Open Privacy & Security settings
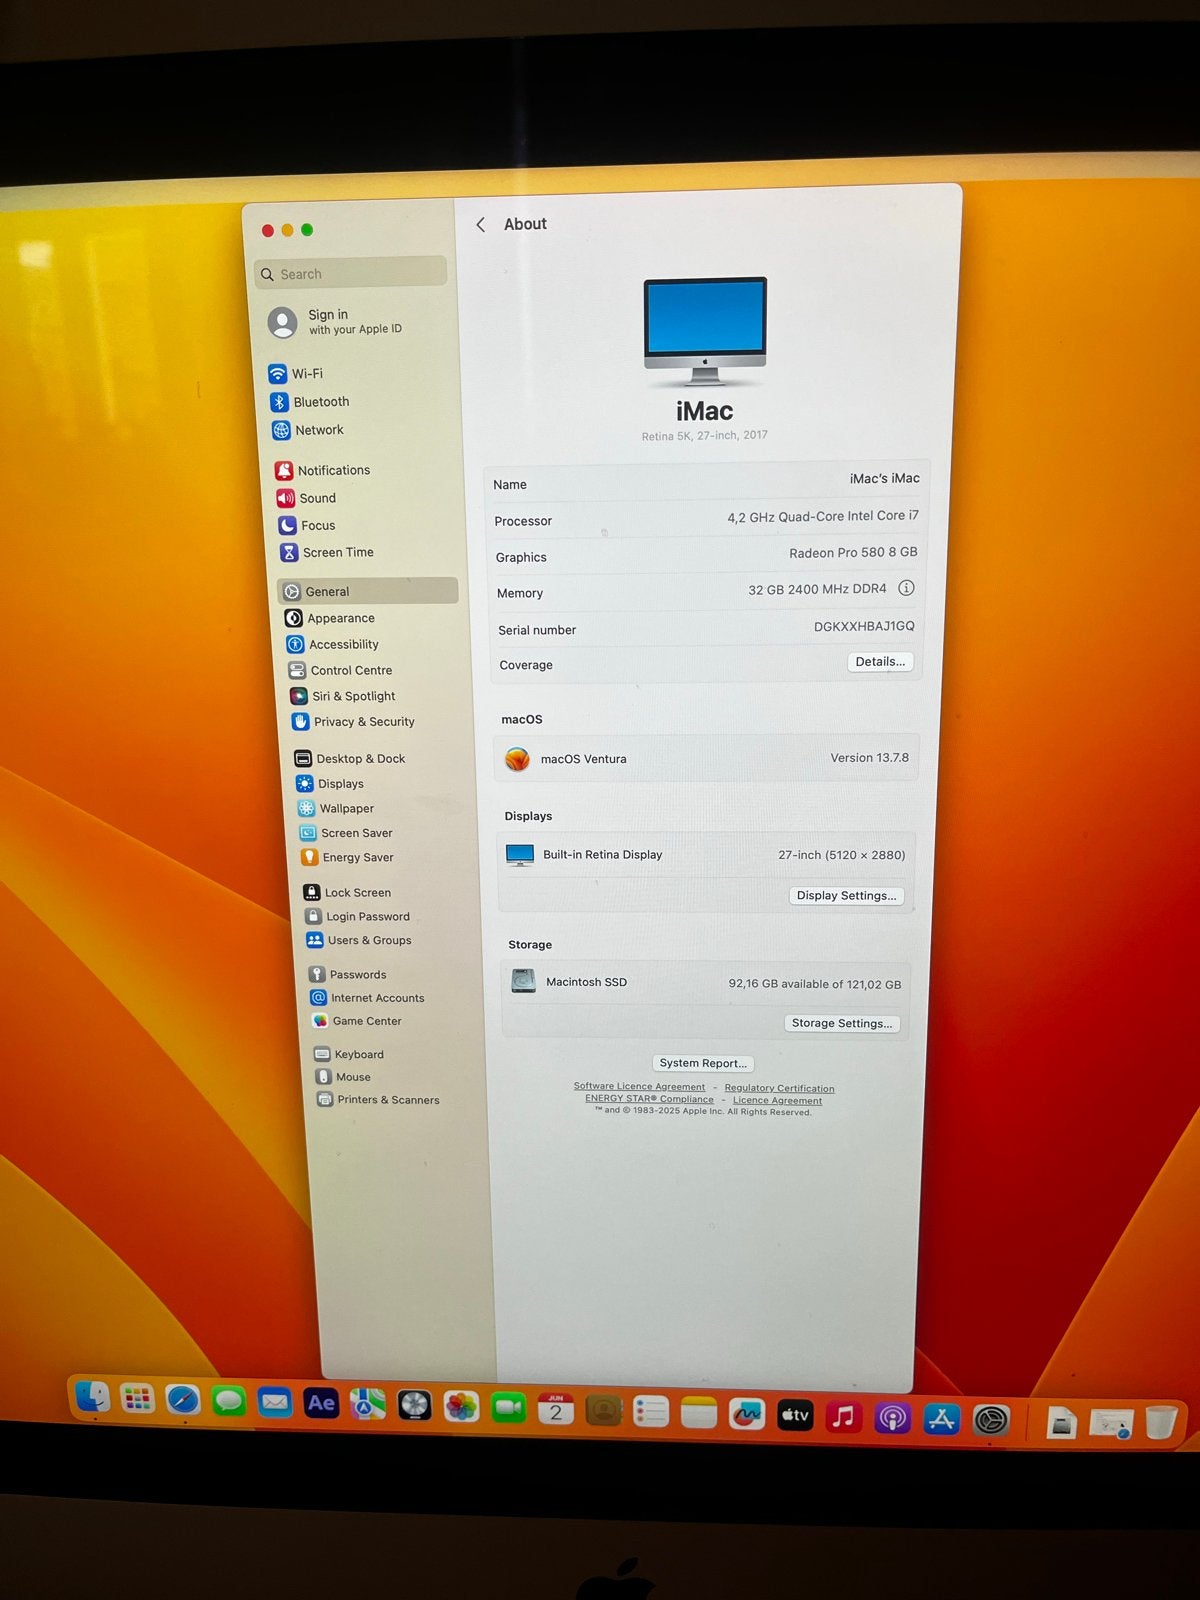Image resolution: width=1200 pixels, height=1600 pixels. coord(353,721)
